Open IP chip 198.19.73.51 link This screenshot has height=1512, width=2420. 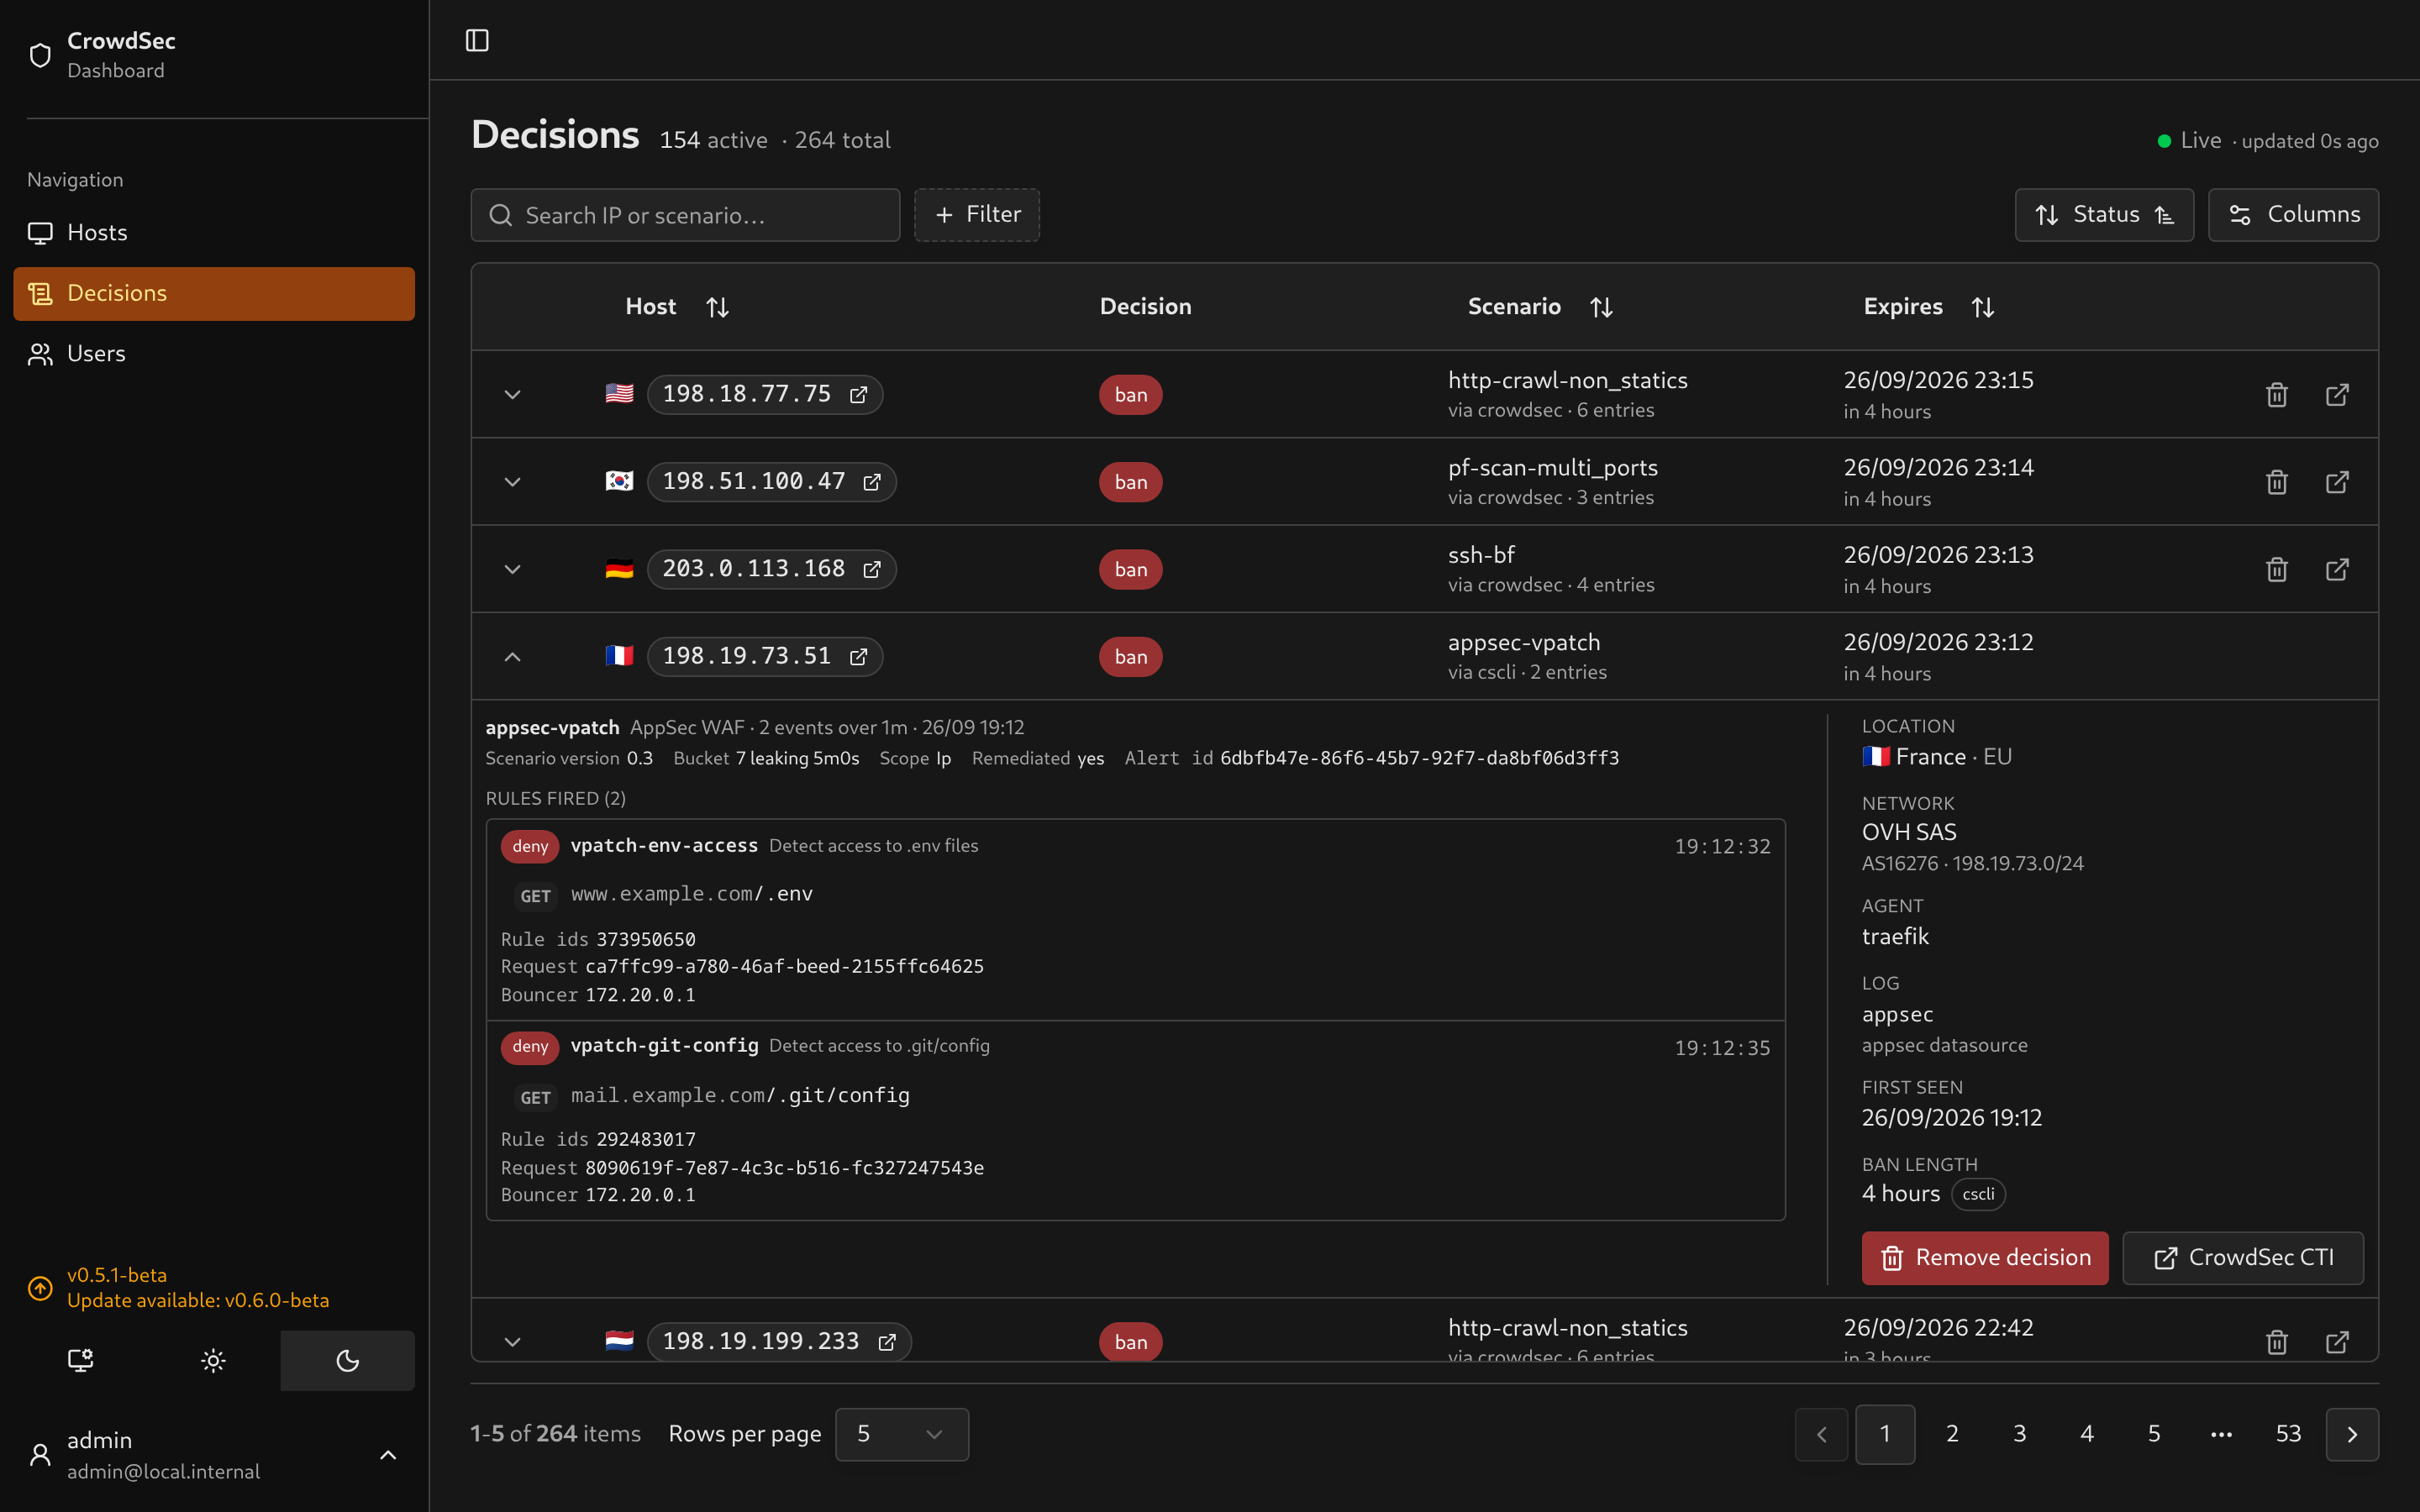(x=765, y=656)
